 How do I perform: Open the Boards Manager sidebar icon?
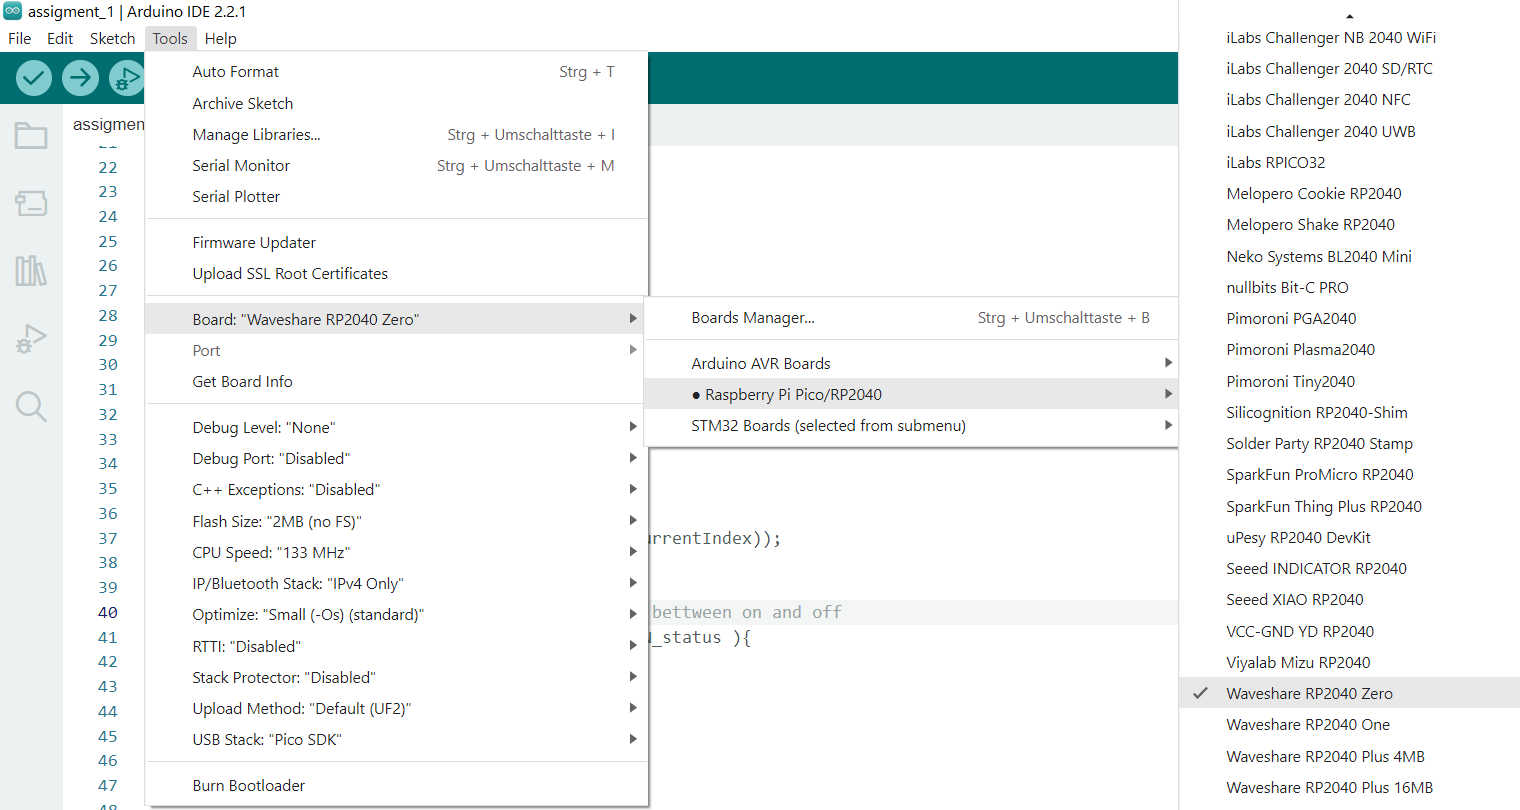[31, 204]
